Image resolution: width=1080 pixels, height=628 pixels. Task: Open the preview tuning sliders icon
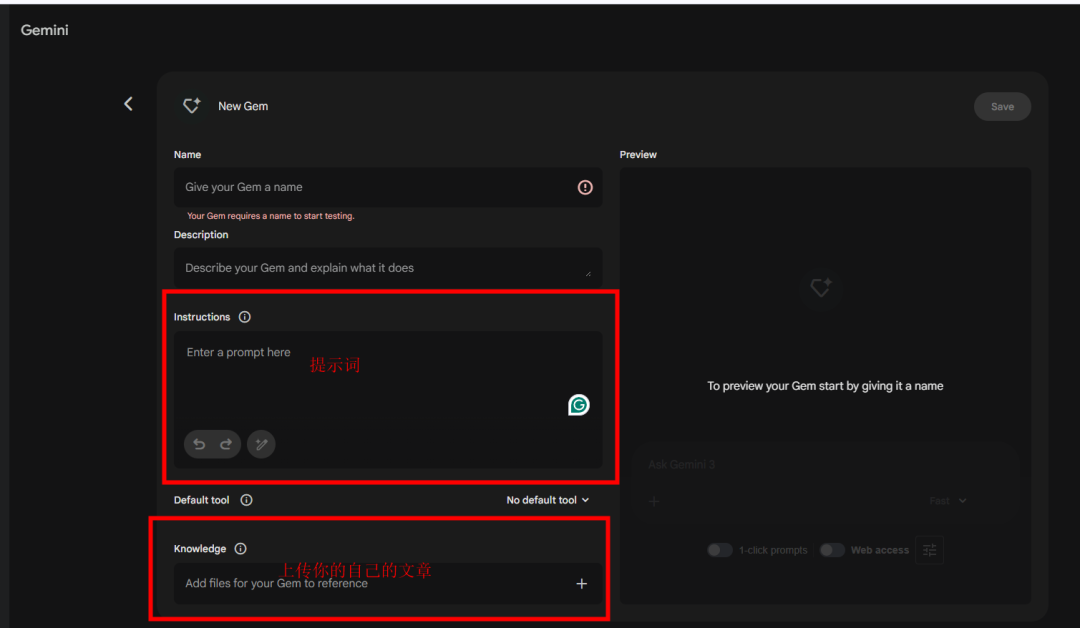tap(929, 550)
